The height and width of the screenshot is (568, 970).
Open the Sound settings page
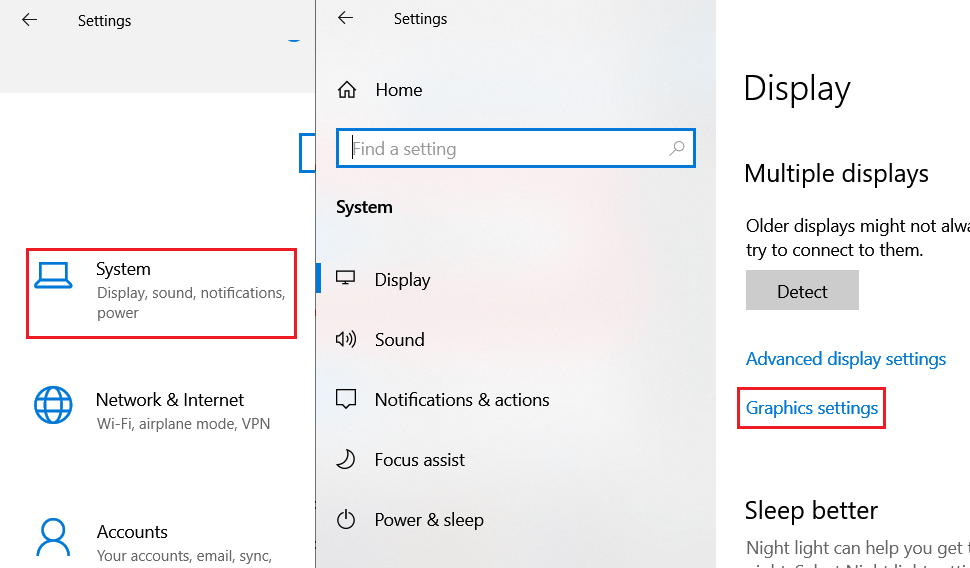pos(399,339)
